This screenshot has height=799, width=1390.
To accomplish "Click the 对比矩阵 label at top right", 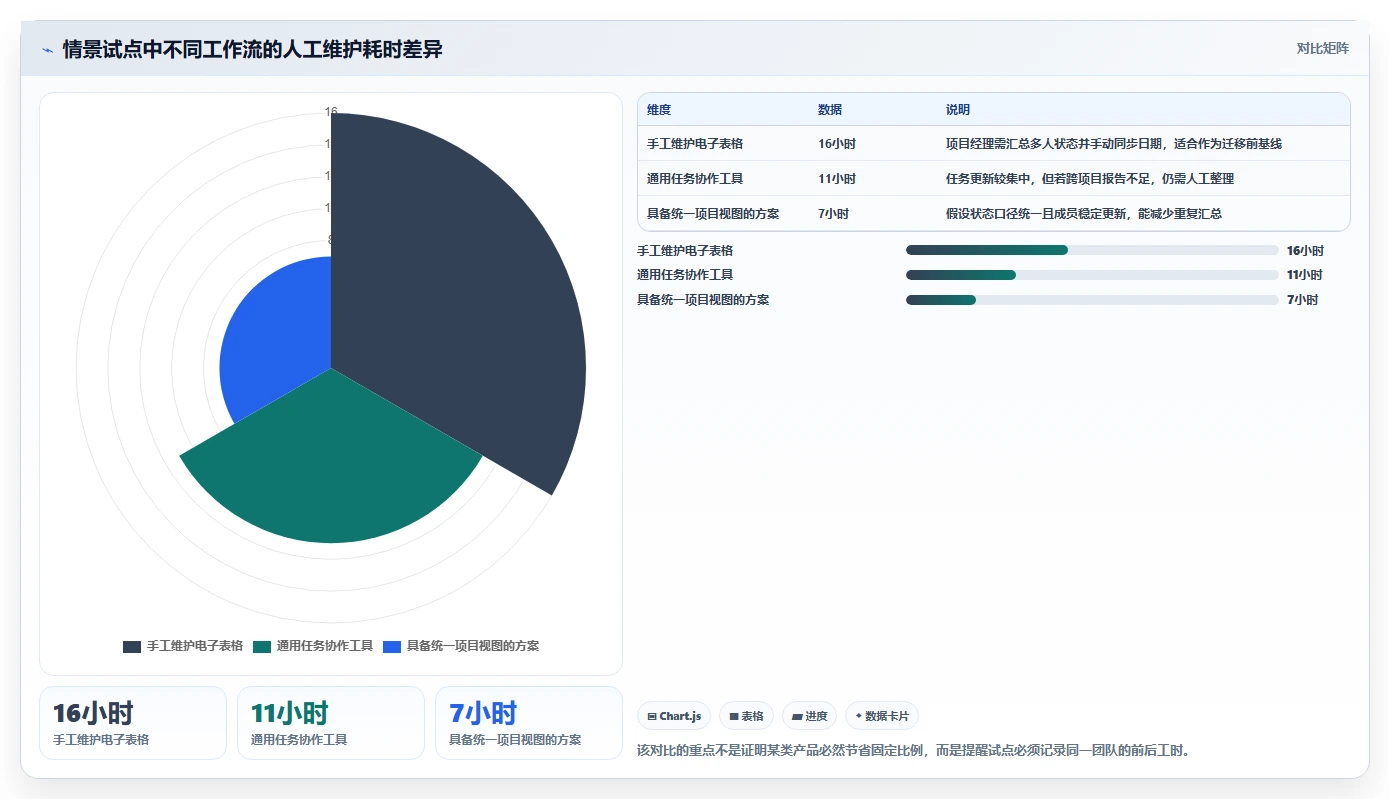I will (1322, 48).
